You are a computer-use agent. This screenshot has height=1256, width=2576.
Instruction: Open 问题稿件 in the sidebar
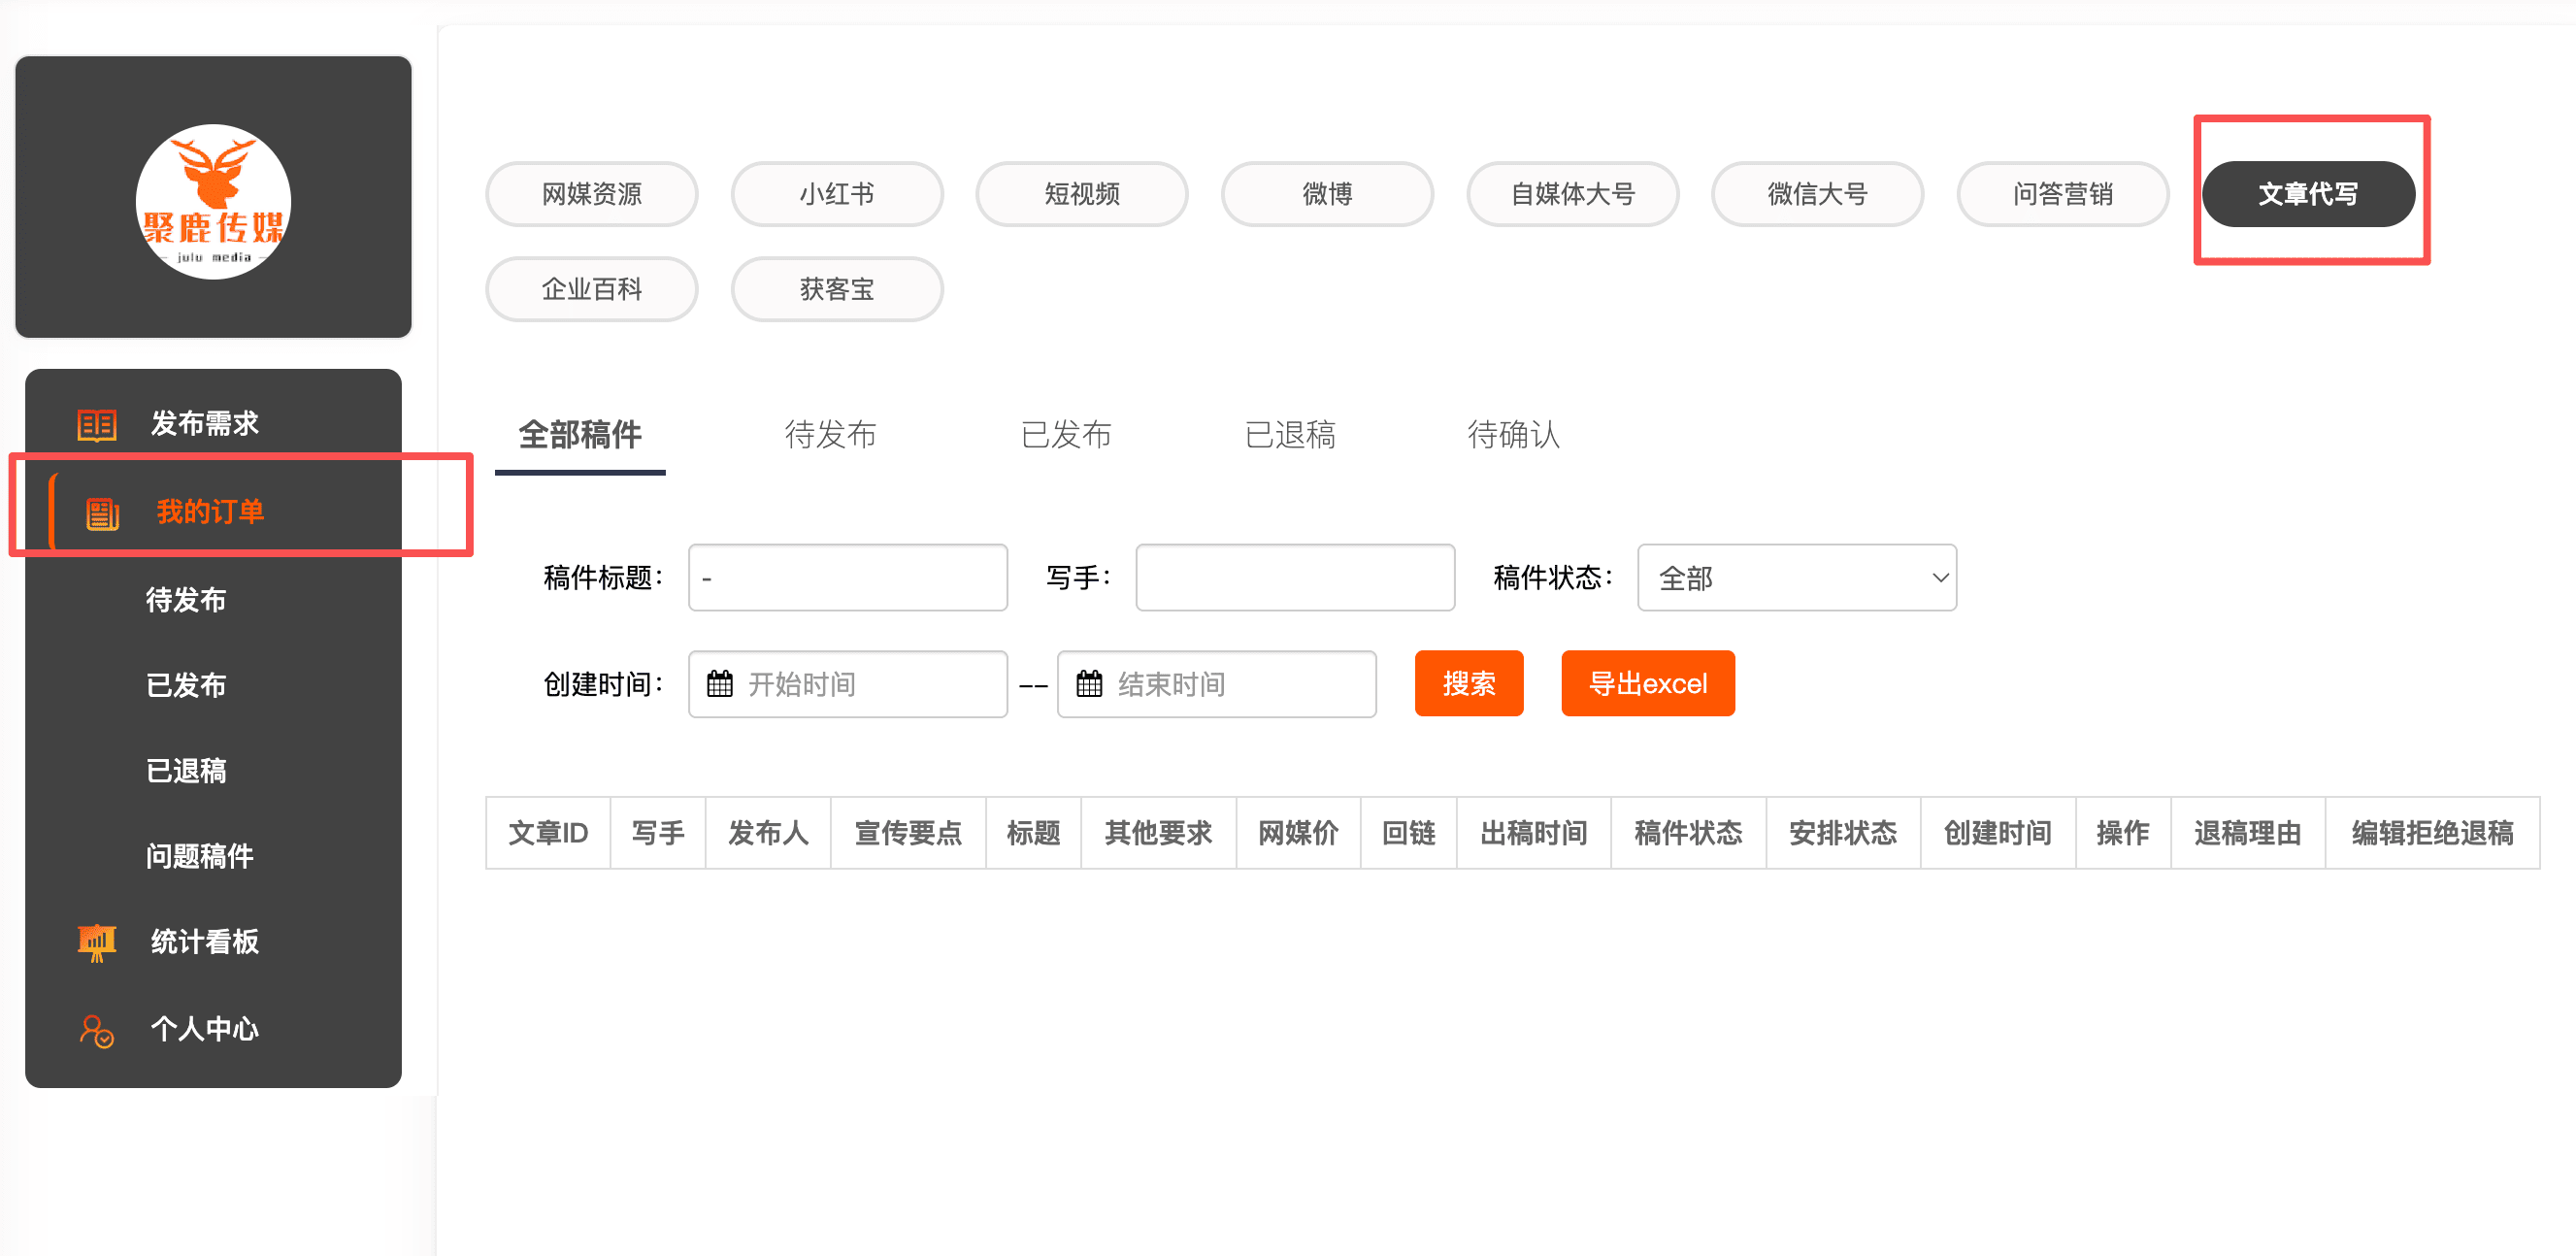[200, 856]
